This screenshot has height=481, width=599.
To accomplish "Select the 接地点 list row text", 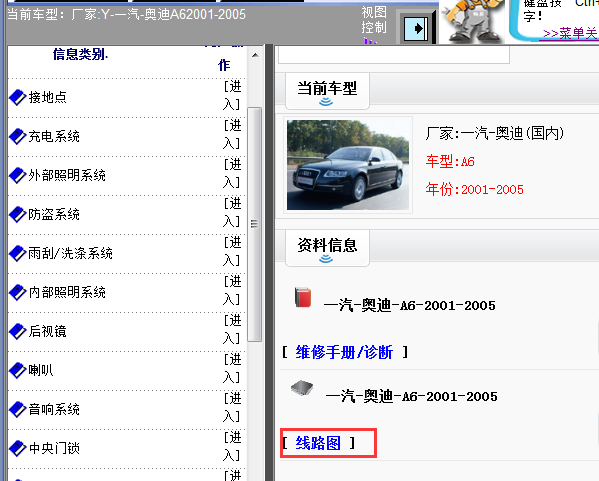I will (x=48, y=97).
